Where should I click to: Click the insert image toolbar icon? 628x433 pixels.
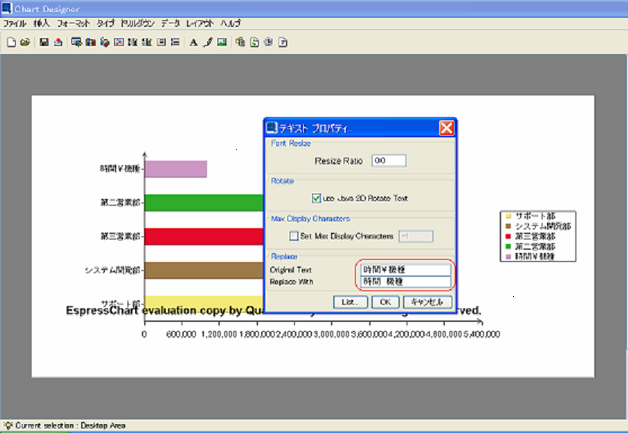point(221,42)
